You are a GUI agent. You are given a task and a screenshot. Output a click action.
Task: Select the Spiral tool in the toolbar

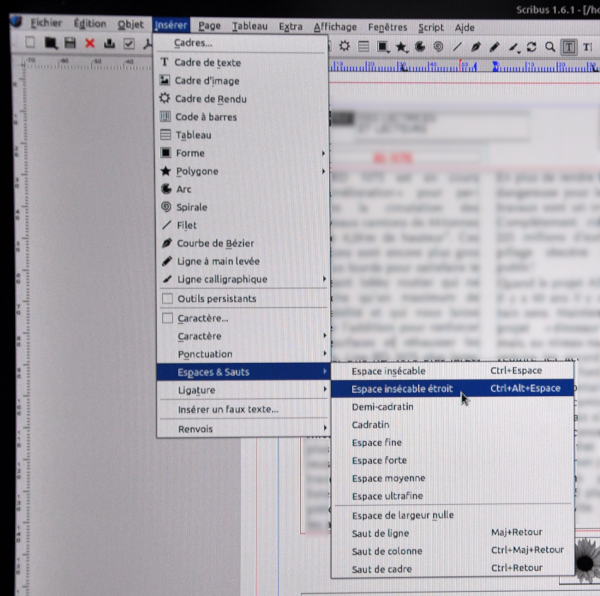[437, 46]
